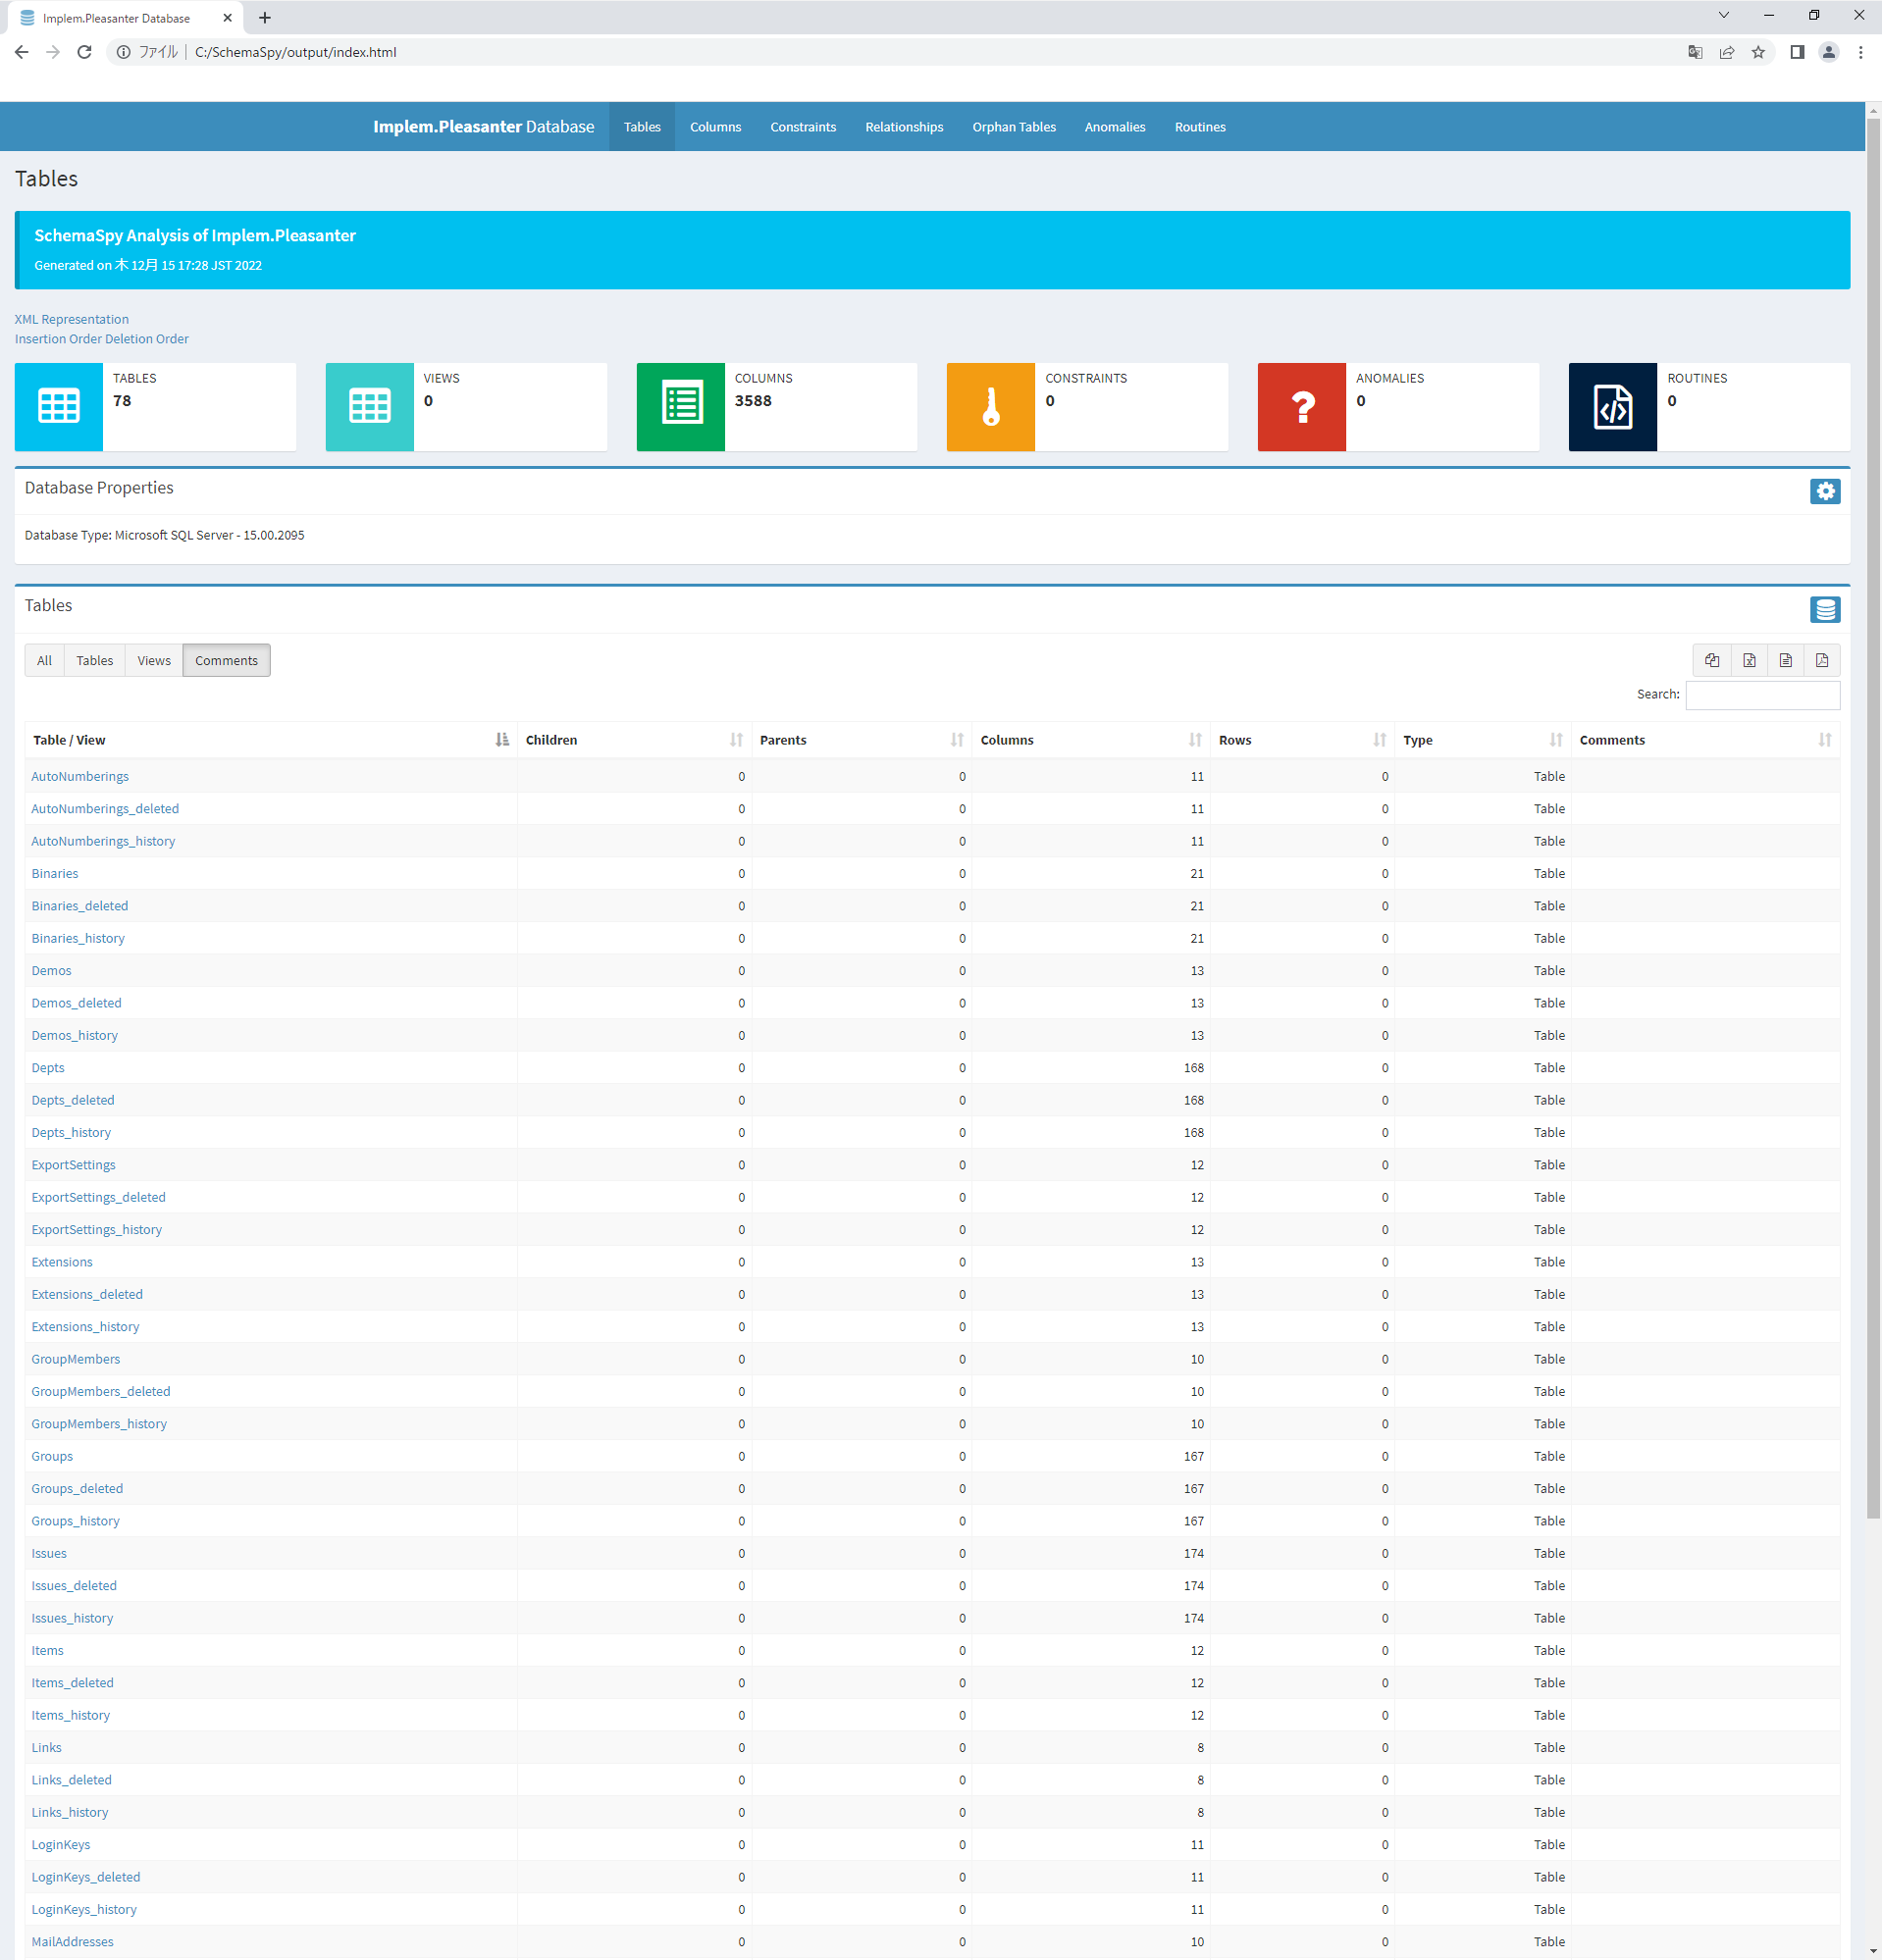Export table to PDF file icon
The height and width of the screenshot is (1960, 1882).
coord(1822,660)
